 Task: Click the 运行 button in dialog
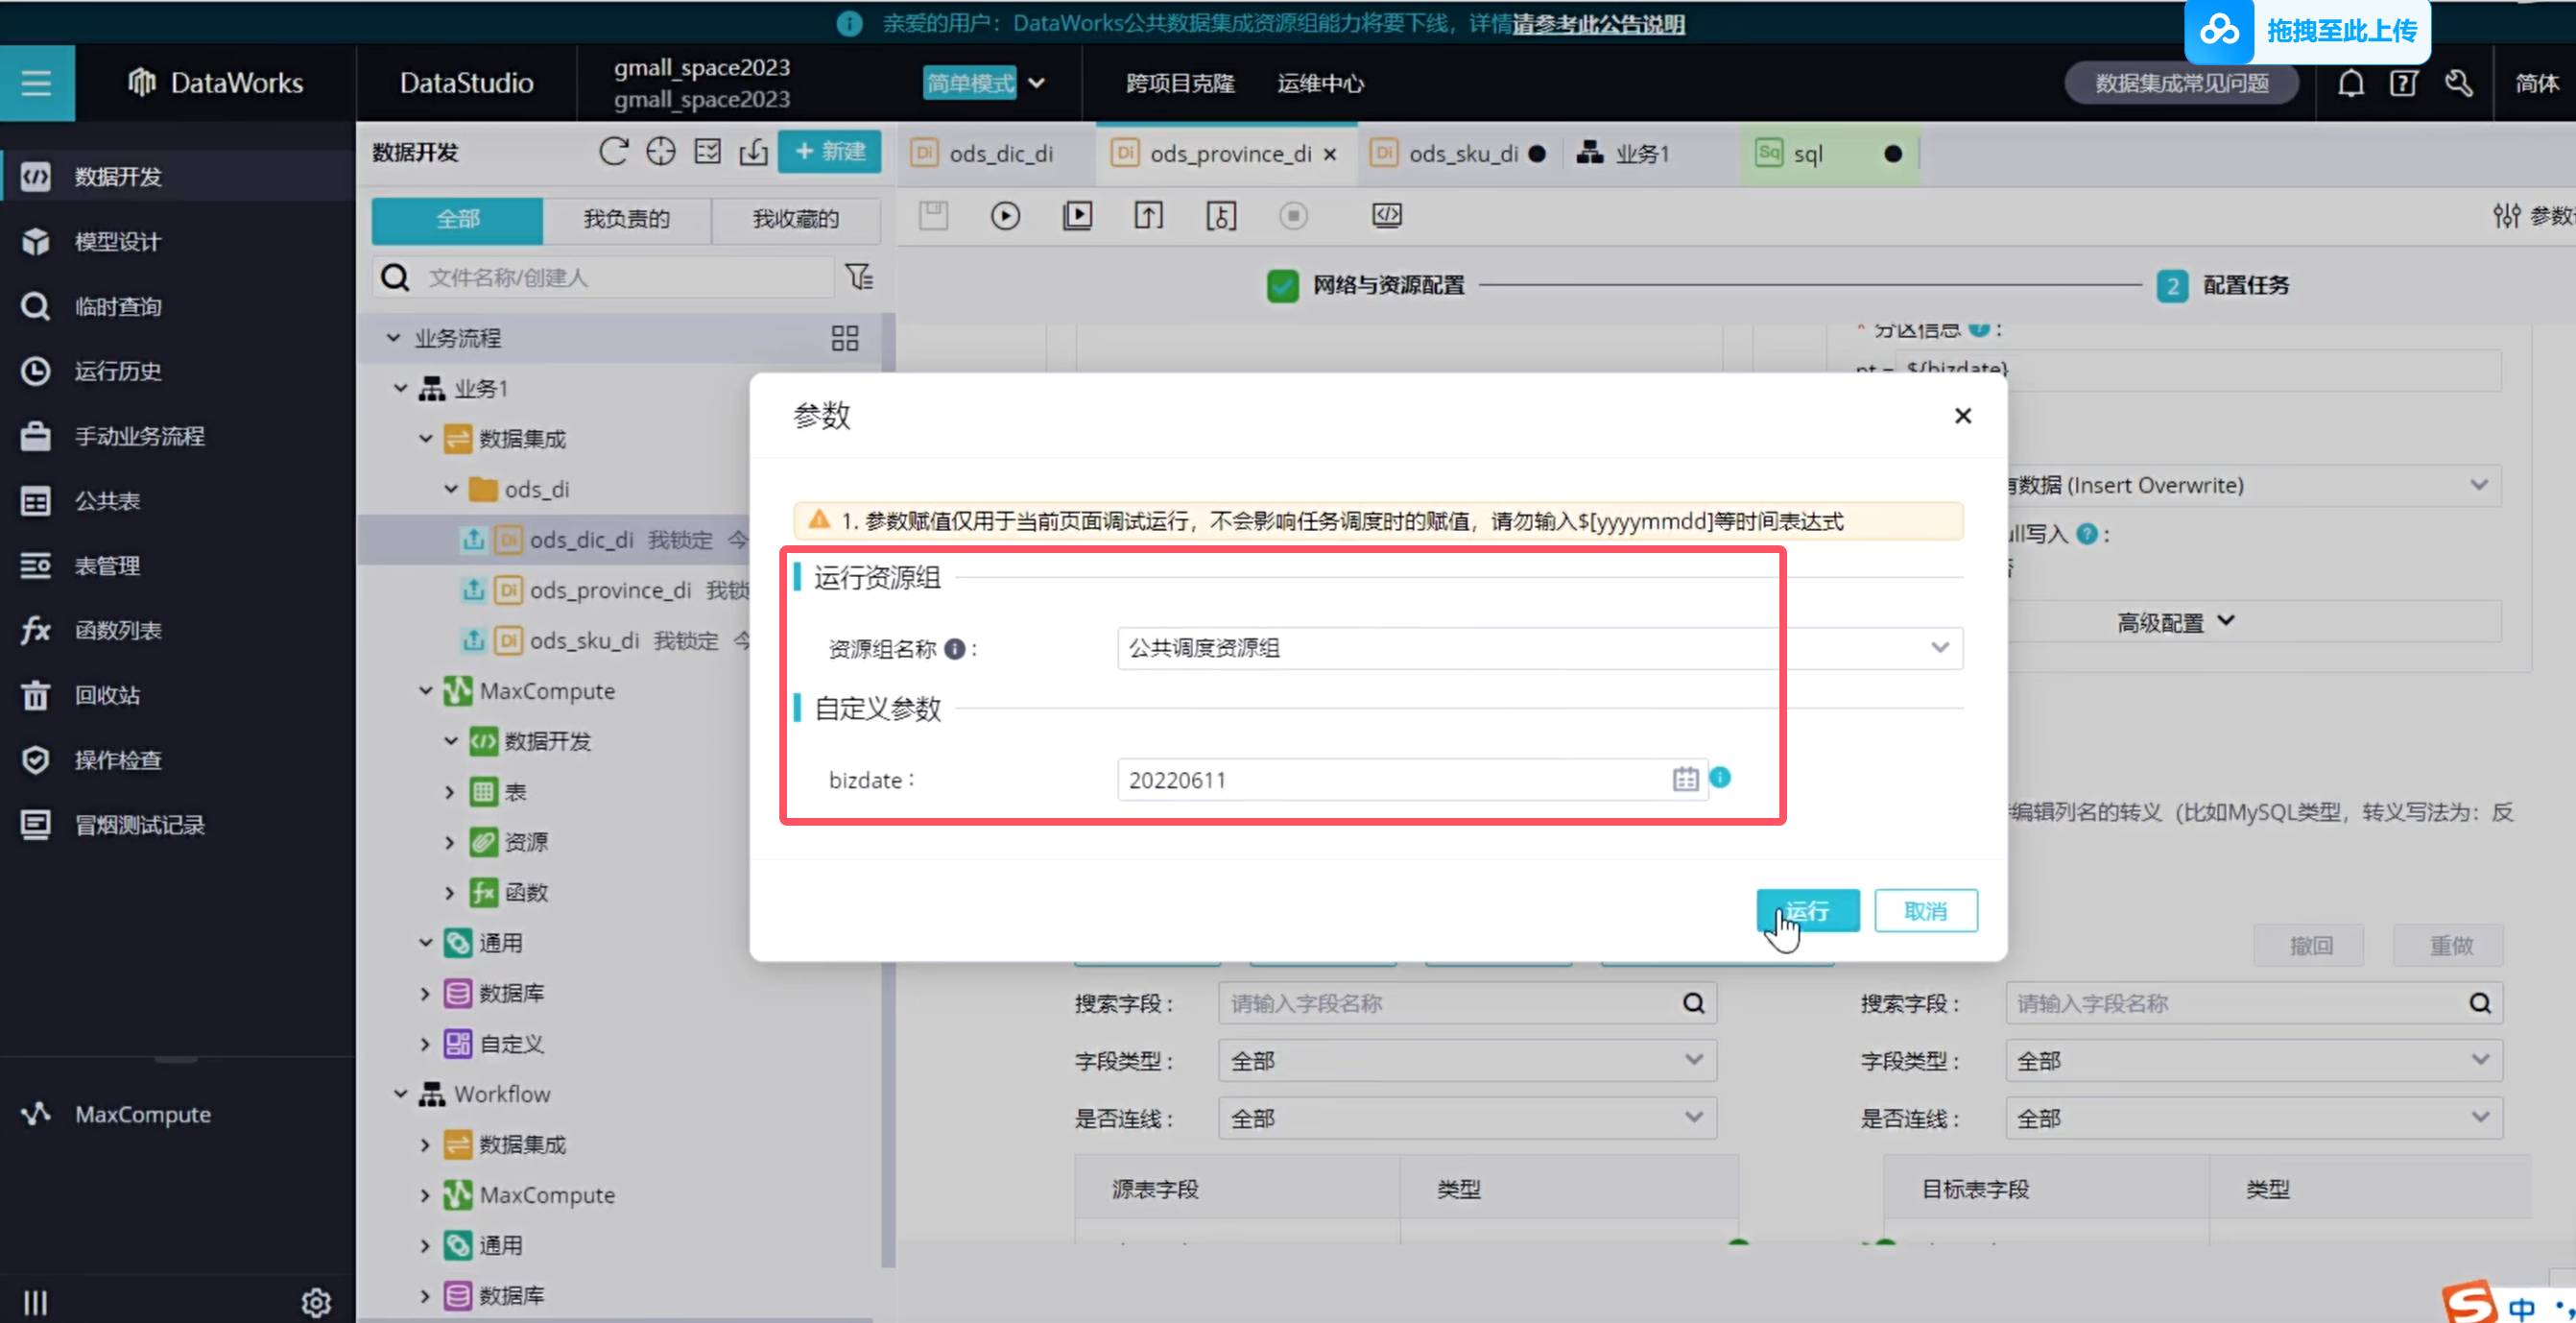tap(1807, 910)
